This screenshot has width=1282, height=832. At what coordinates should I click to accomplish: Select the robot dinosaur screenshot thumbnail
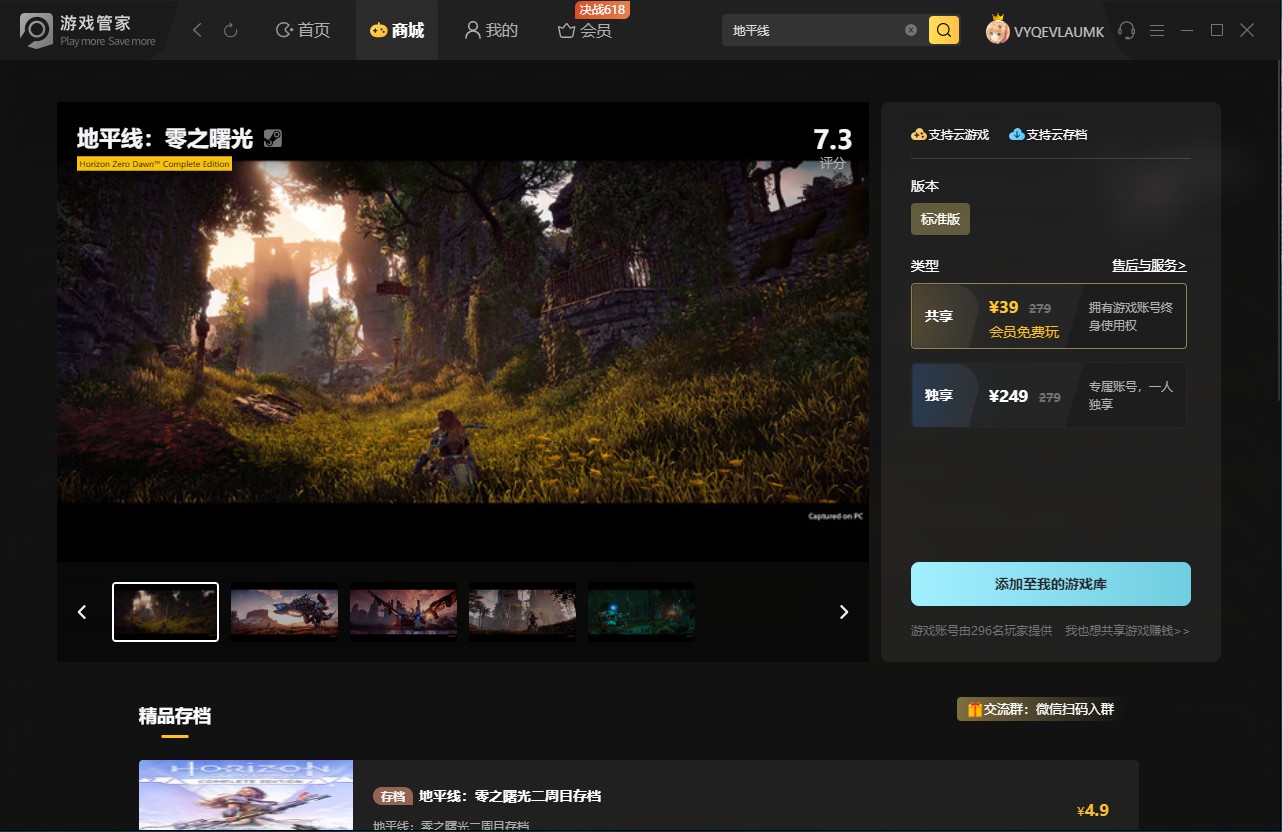tap(284, 612)
